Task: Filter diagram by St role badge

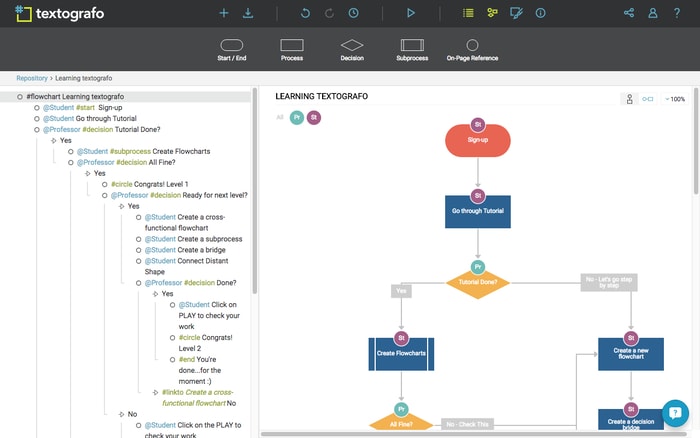Action: (x=314, y=117)
